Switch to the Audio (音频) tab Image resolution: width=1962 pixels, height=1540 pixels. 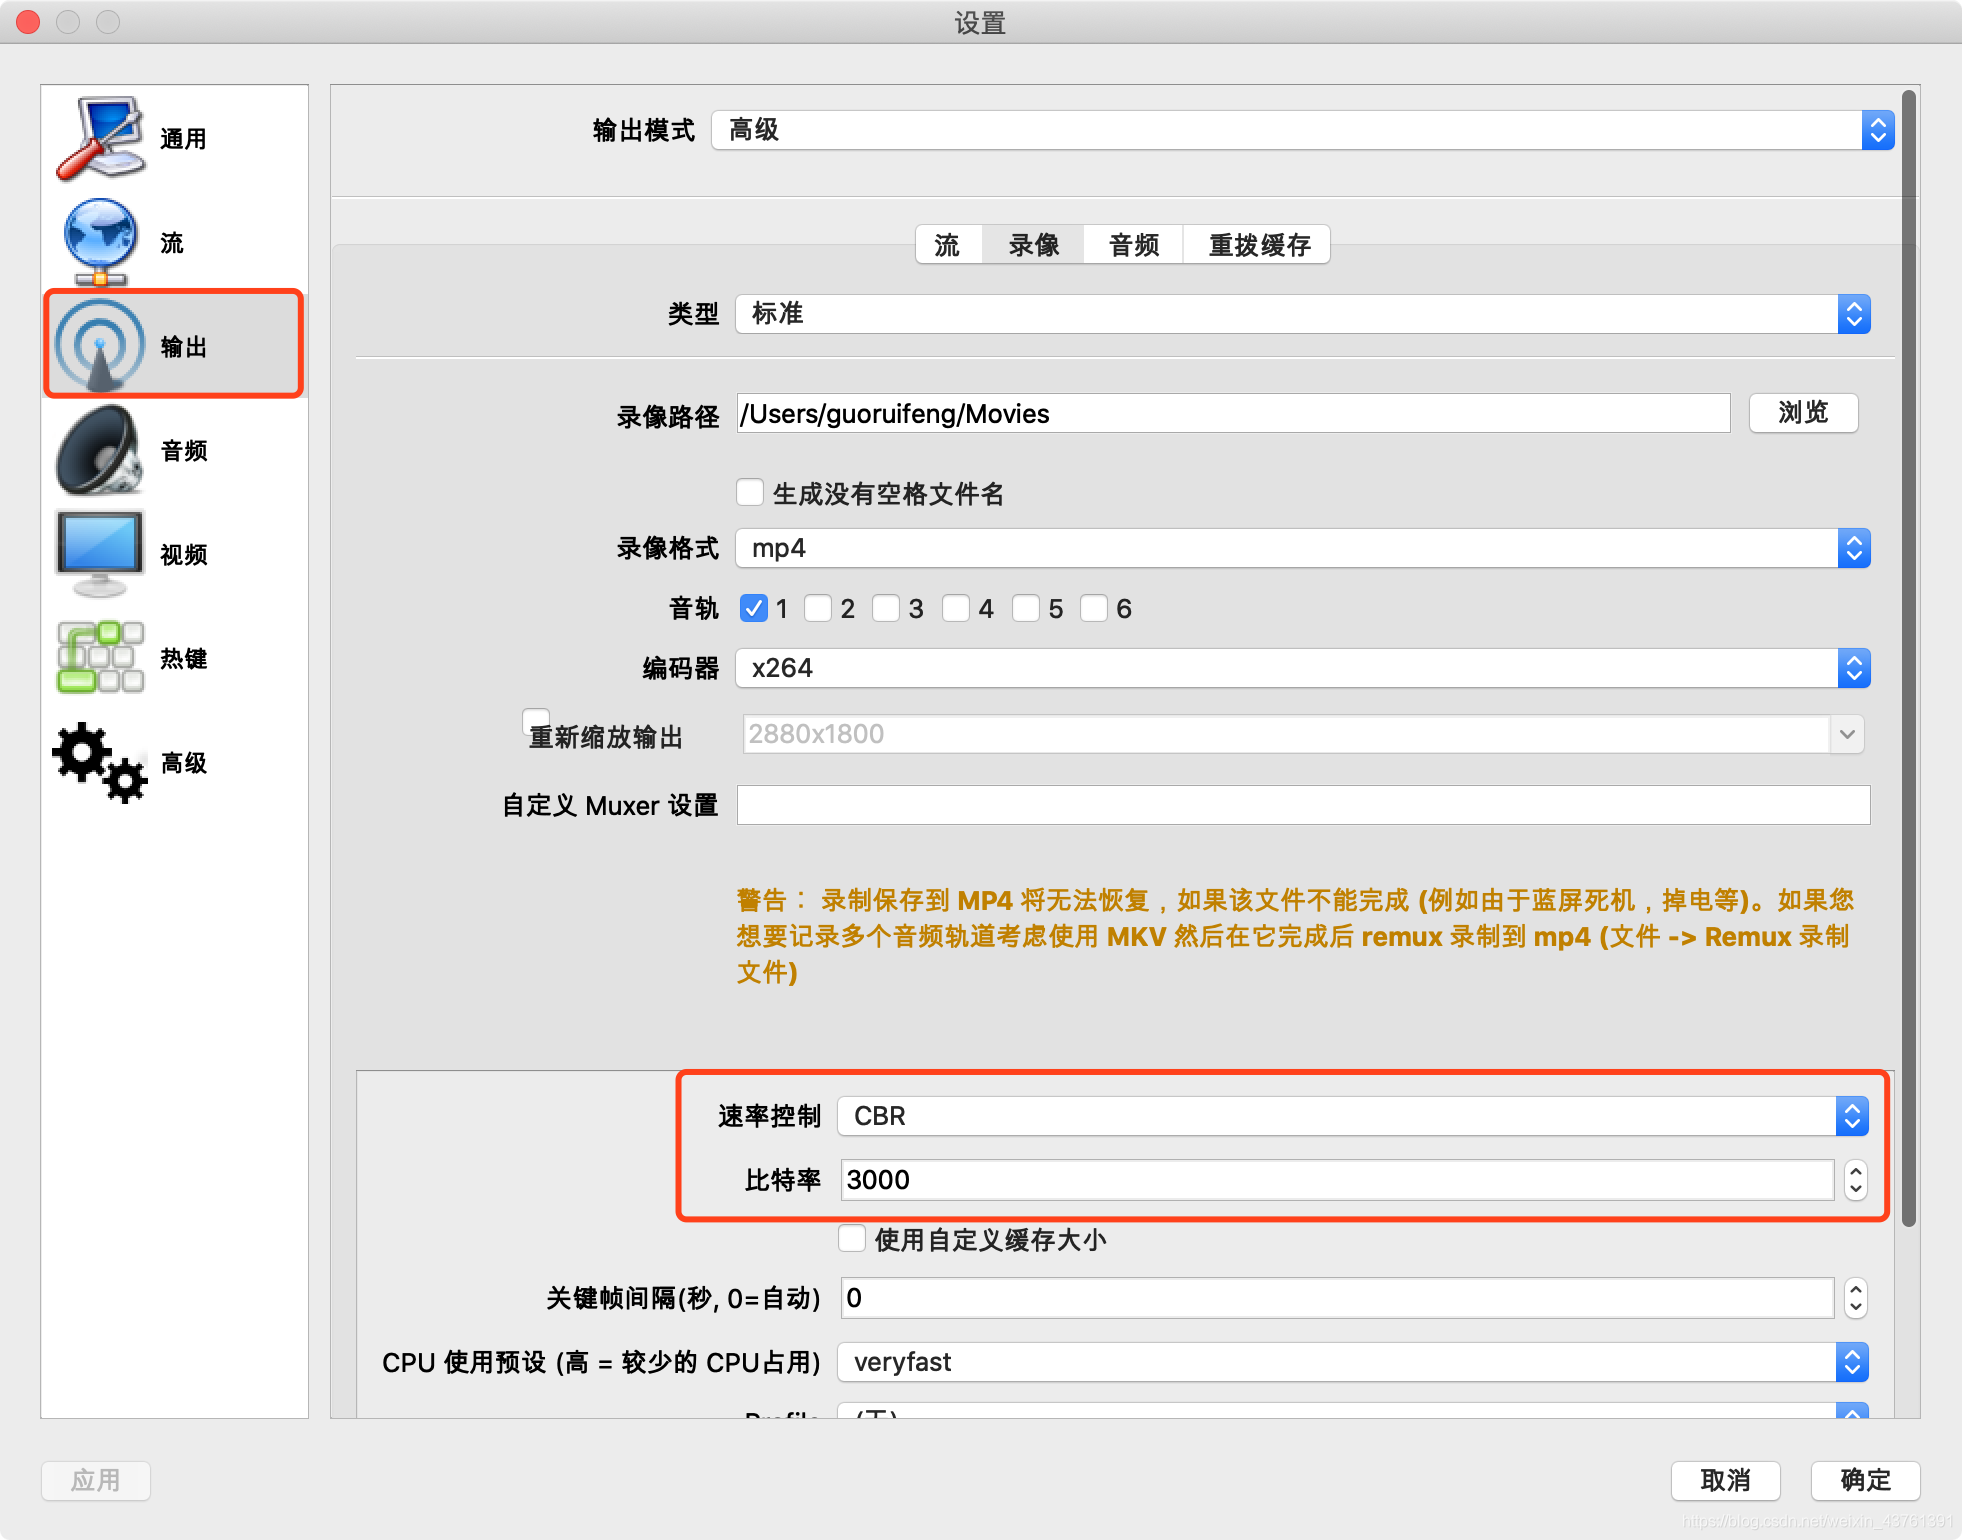[1133, 245]
